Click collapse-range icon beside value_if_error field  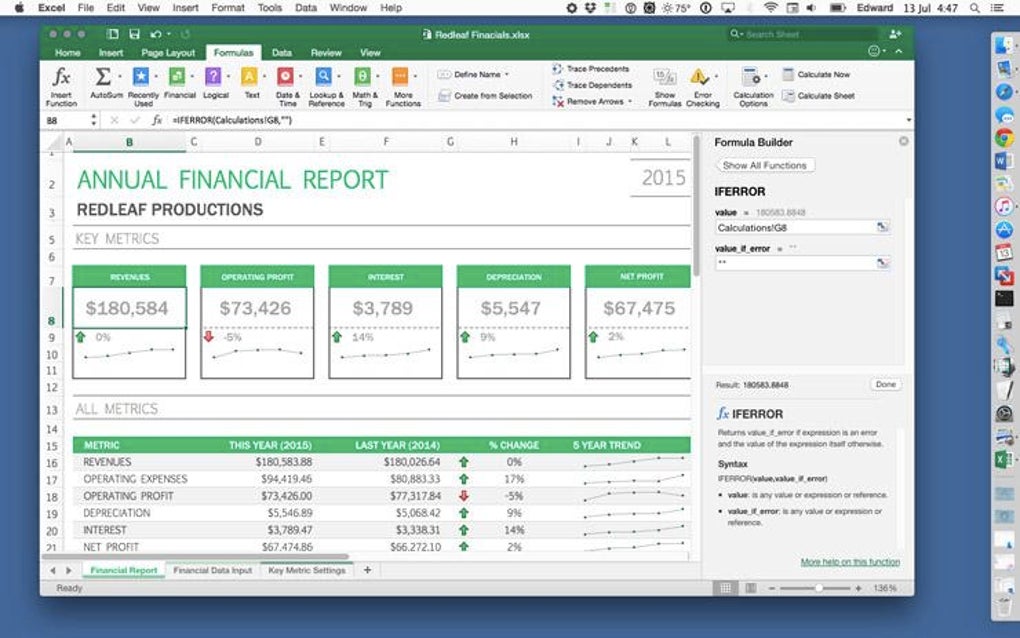pos(882,263)
